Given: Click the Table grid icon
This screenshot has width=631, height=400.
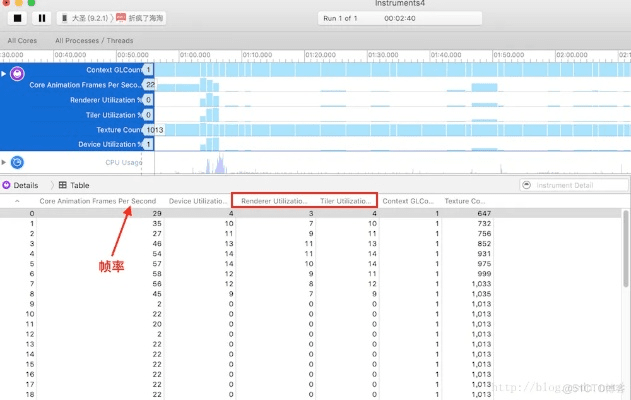Looking at the screenshot, I should (62, 185).
